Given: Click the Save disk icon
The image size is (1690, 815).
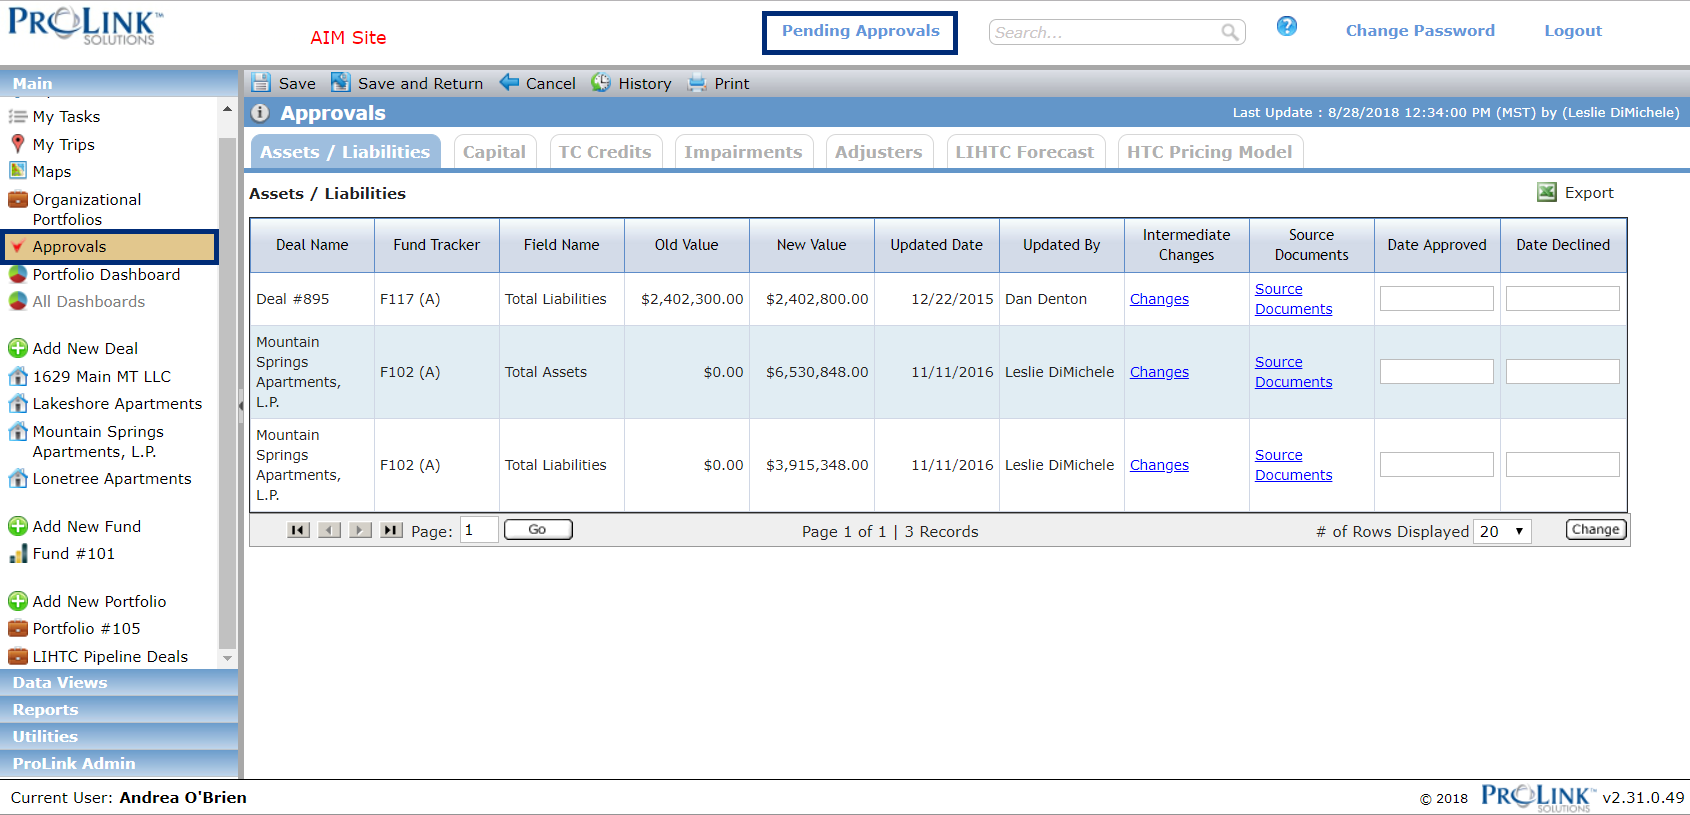Looking at the screenshot, I should point(261,83).
